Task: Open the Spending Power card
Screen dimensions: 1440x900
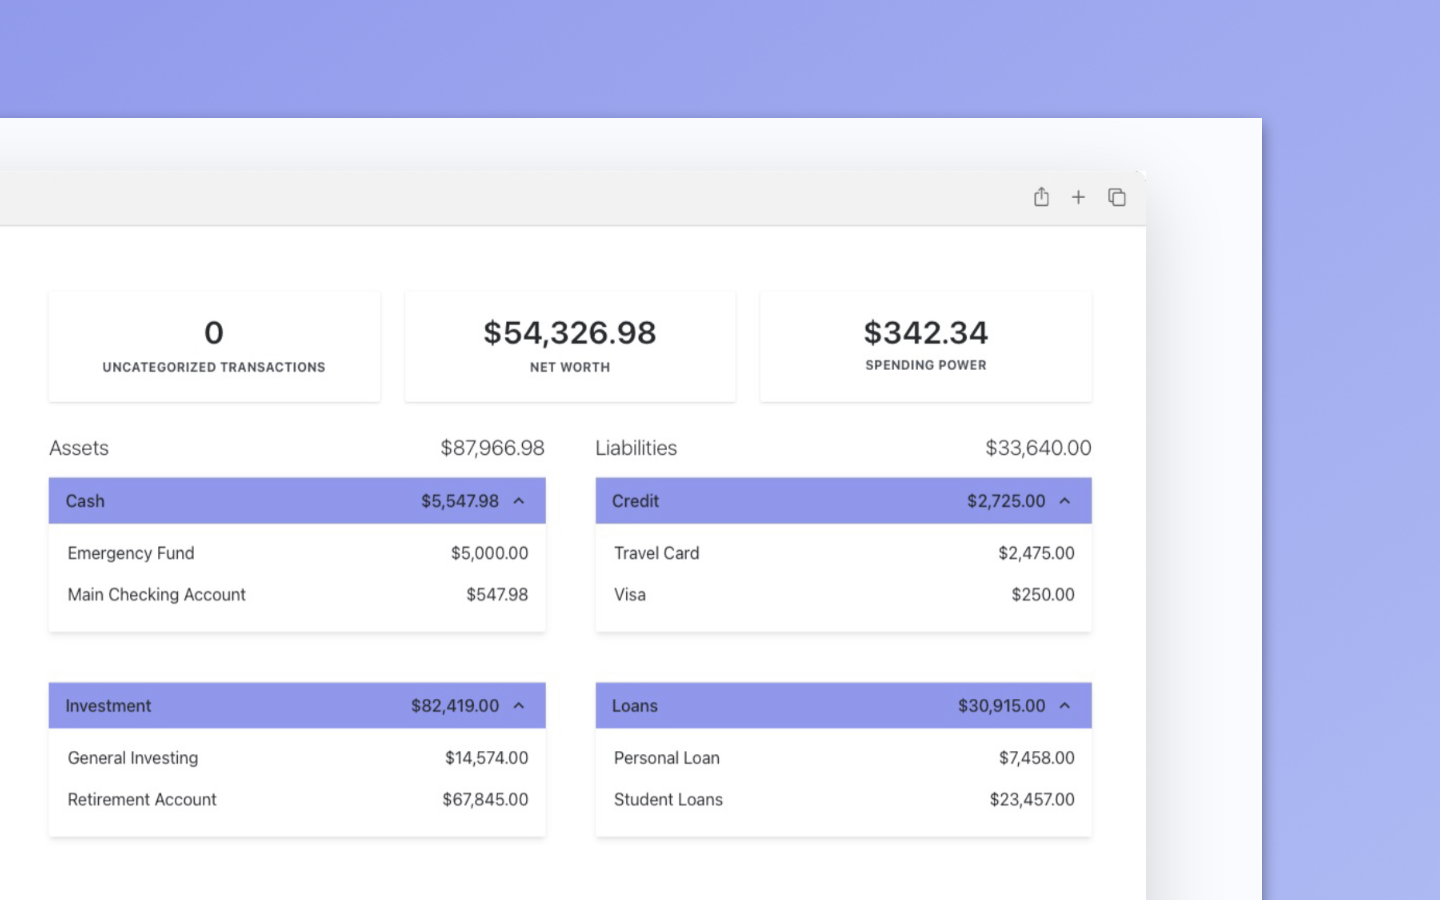Action: pos(926,347)
